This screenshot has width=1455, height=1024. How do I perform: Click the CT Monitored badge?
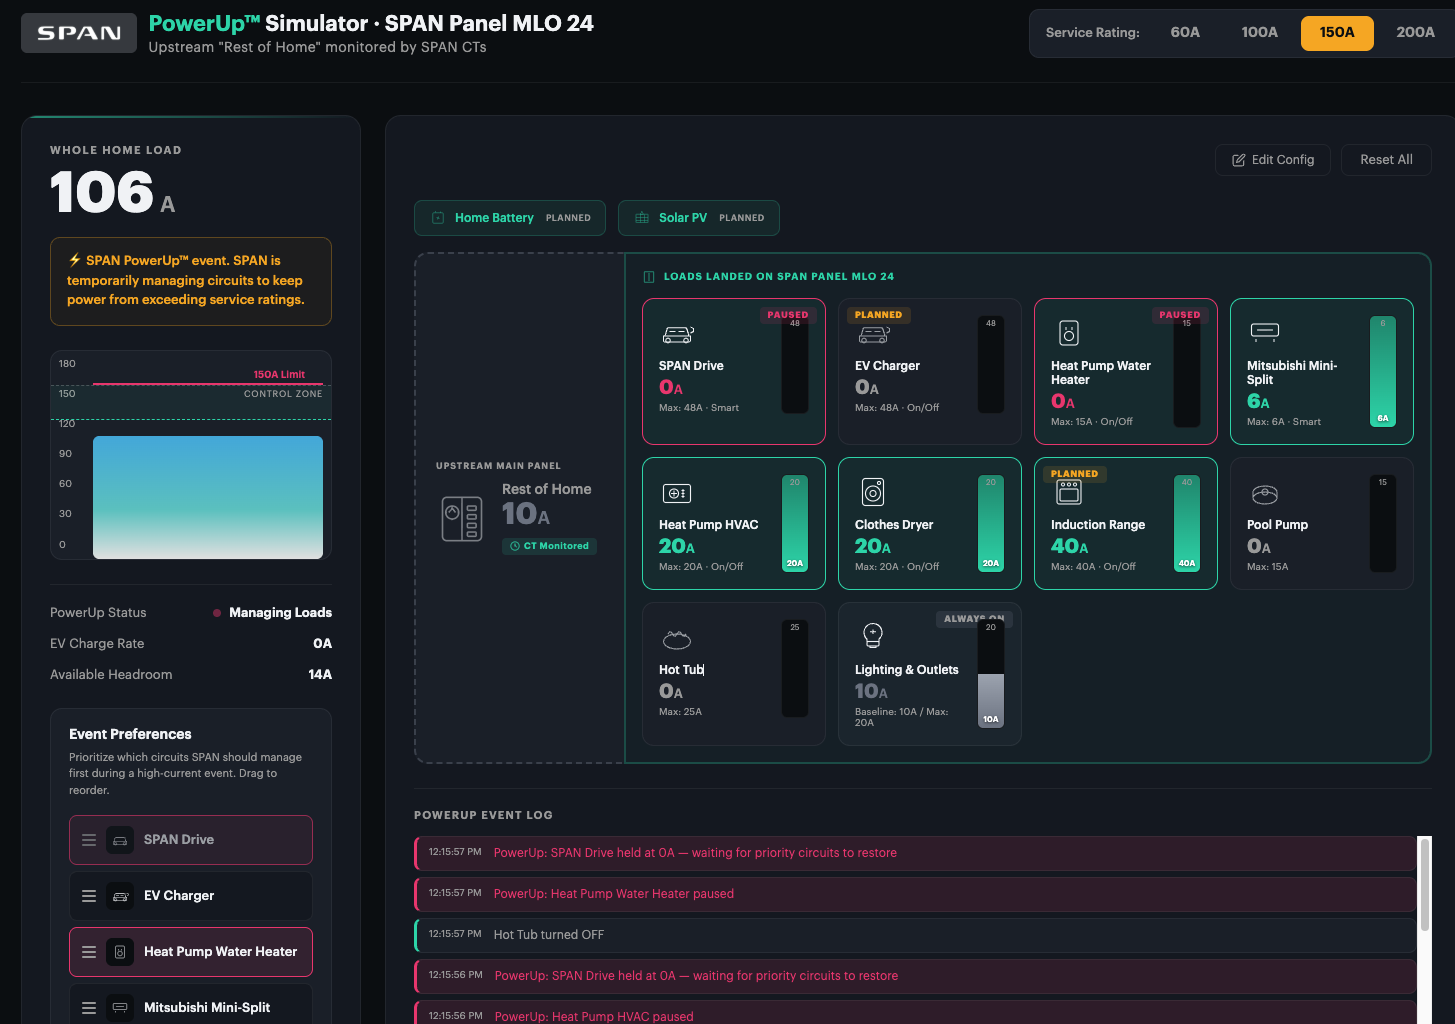pyautogui.click(x=550, y=546)
